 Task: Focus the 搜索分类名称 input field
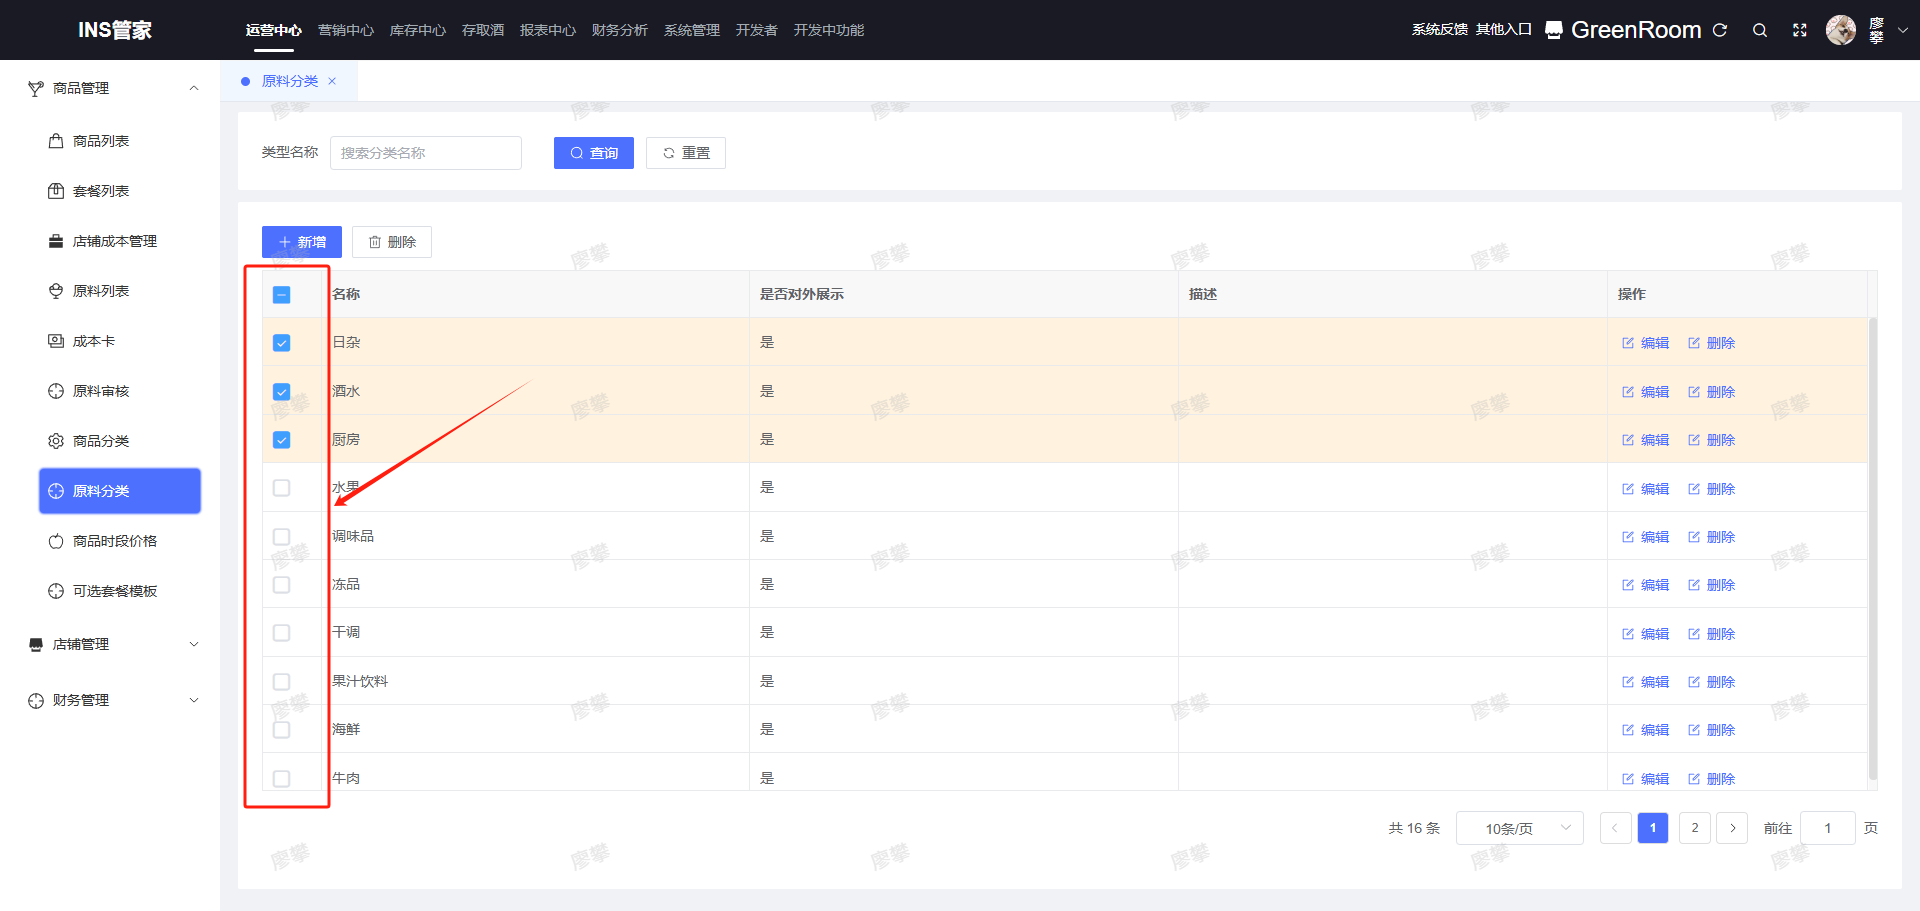(x=426, y=153)
